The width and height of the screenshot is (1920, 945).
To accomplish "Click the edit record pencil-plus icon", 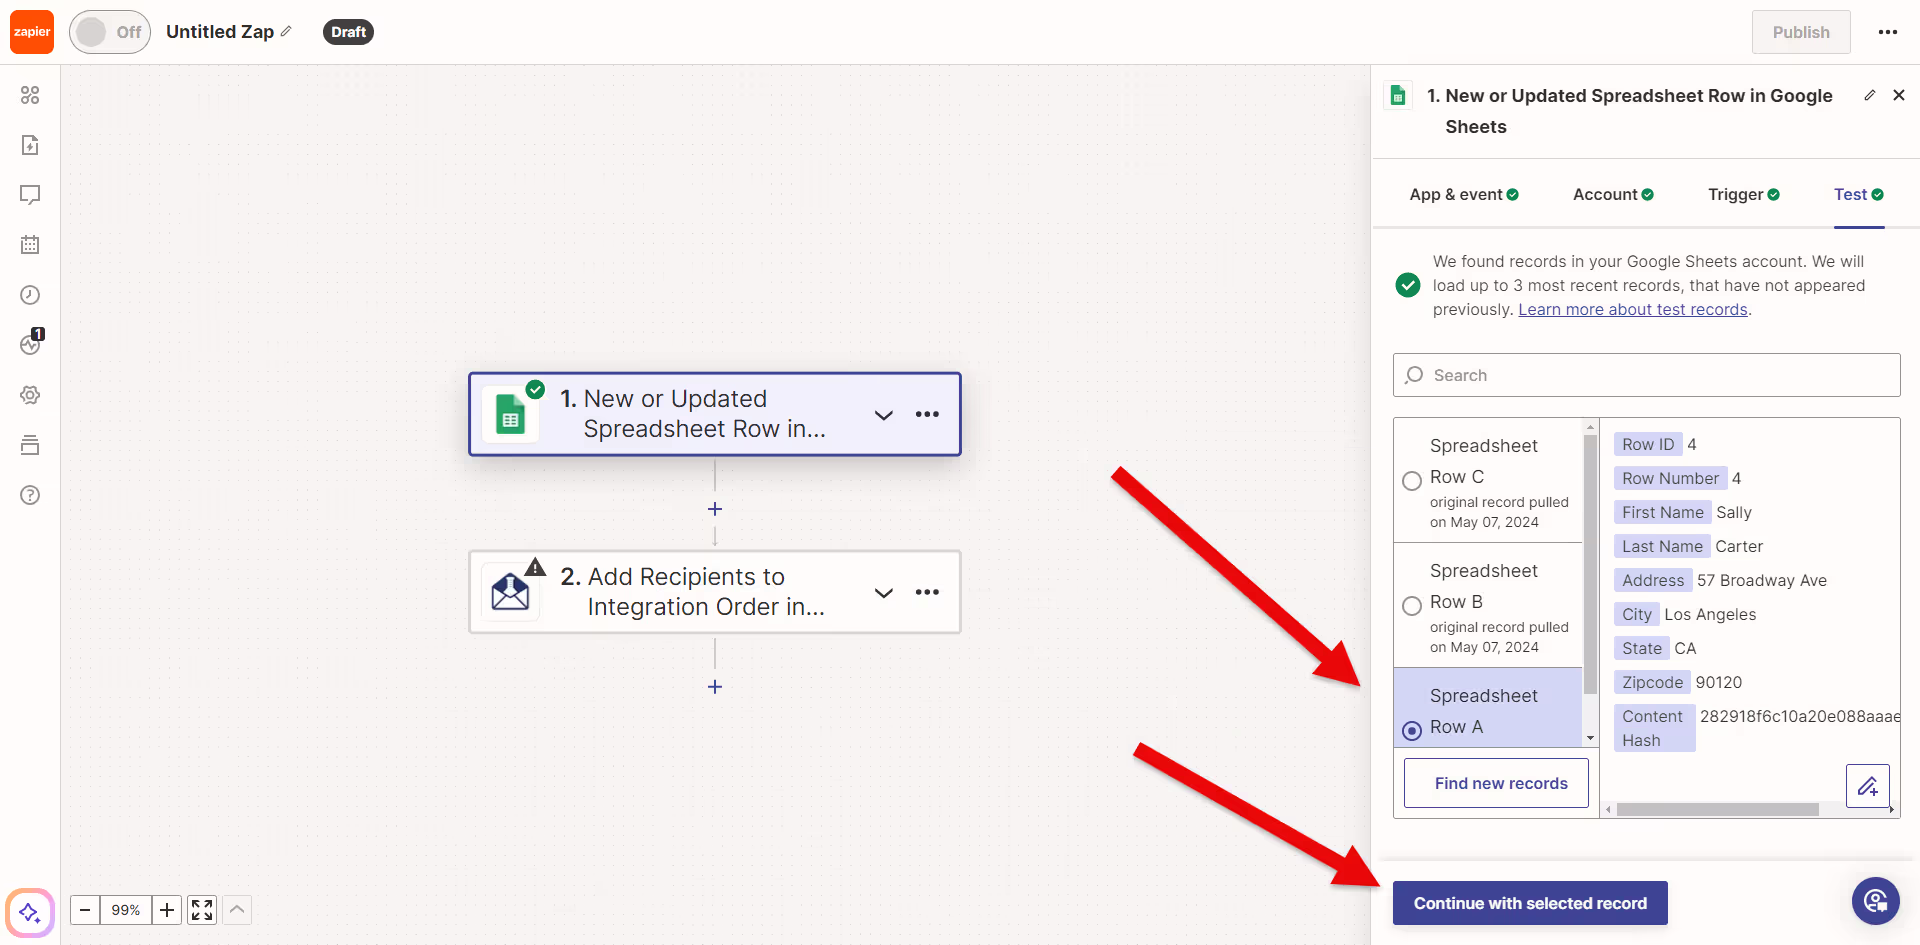I will [x=1868, y=786].
